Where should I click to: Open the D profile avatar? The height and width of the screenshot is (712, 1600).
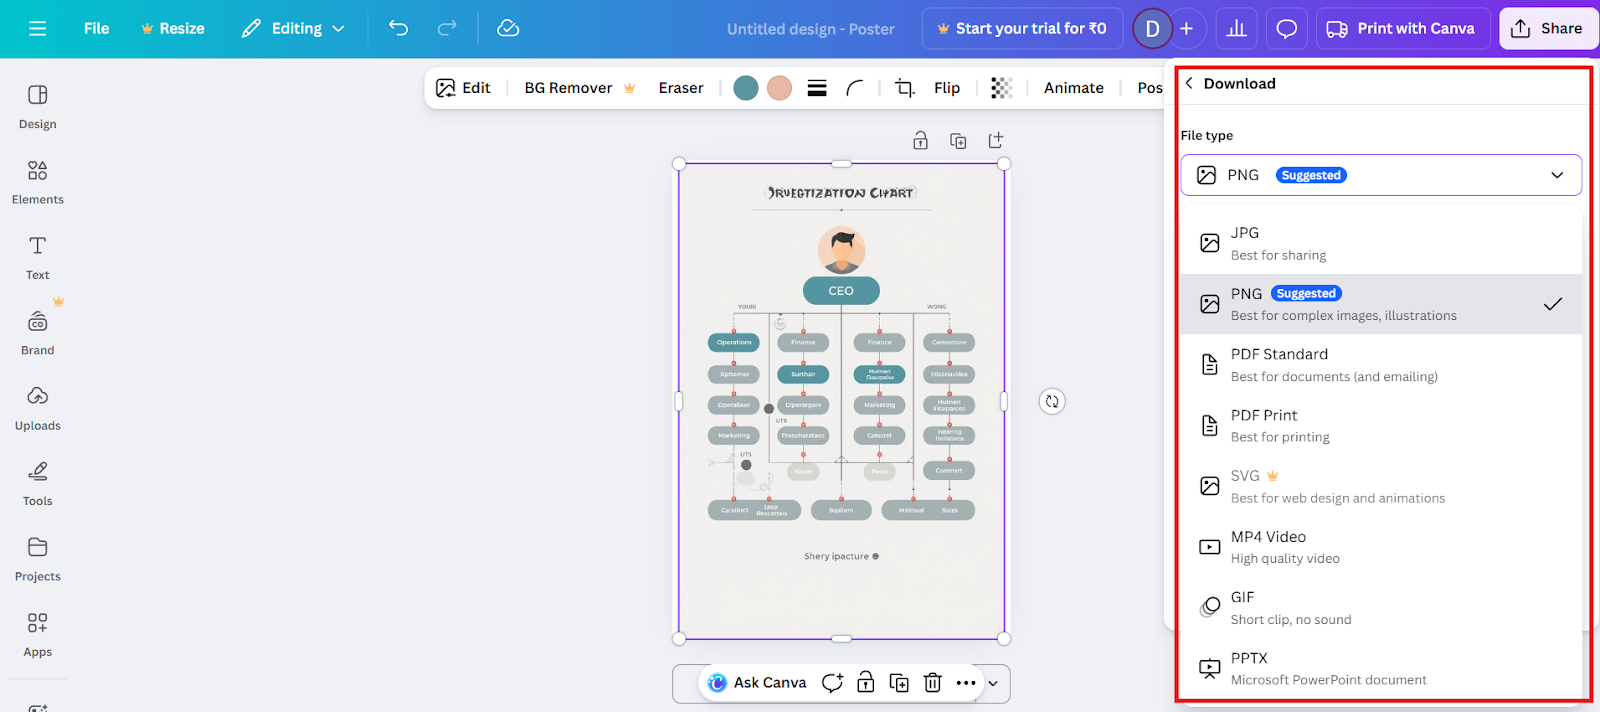(x=1152, y=29)
